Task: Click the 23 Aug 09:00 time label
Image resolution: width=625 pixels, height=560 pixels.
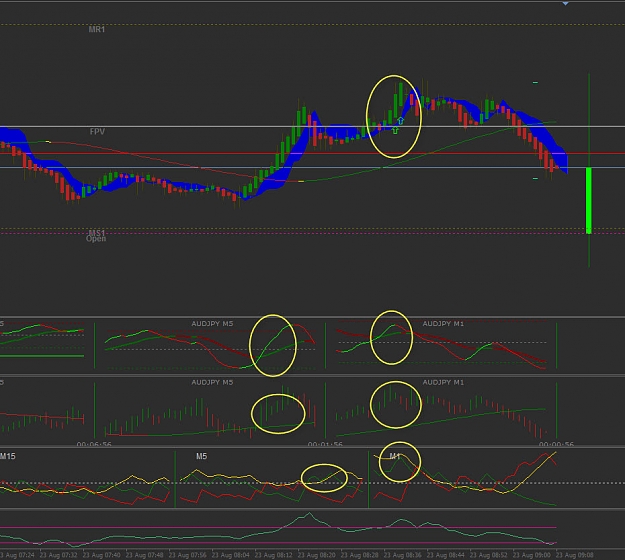Action: coord(532,554)
